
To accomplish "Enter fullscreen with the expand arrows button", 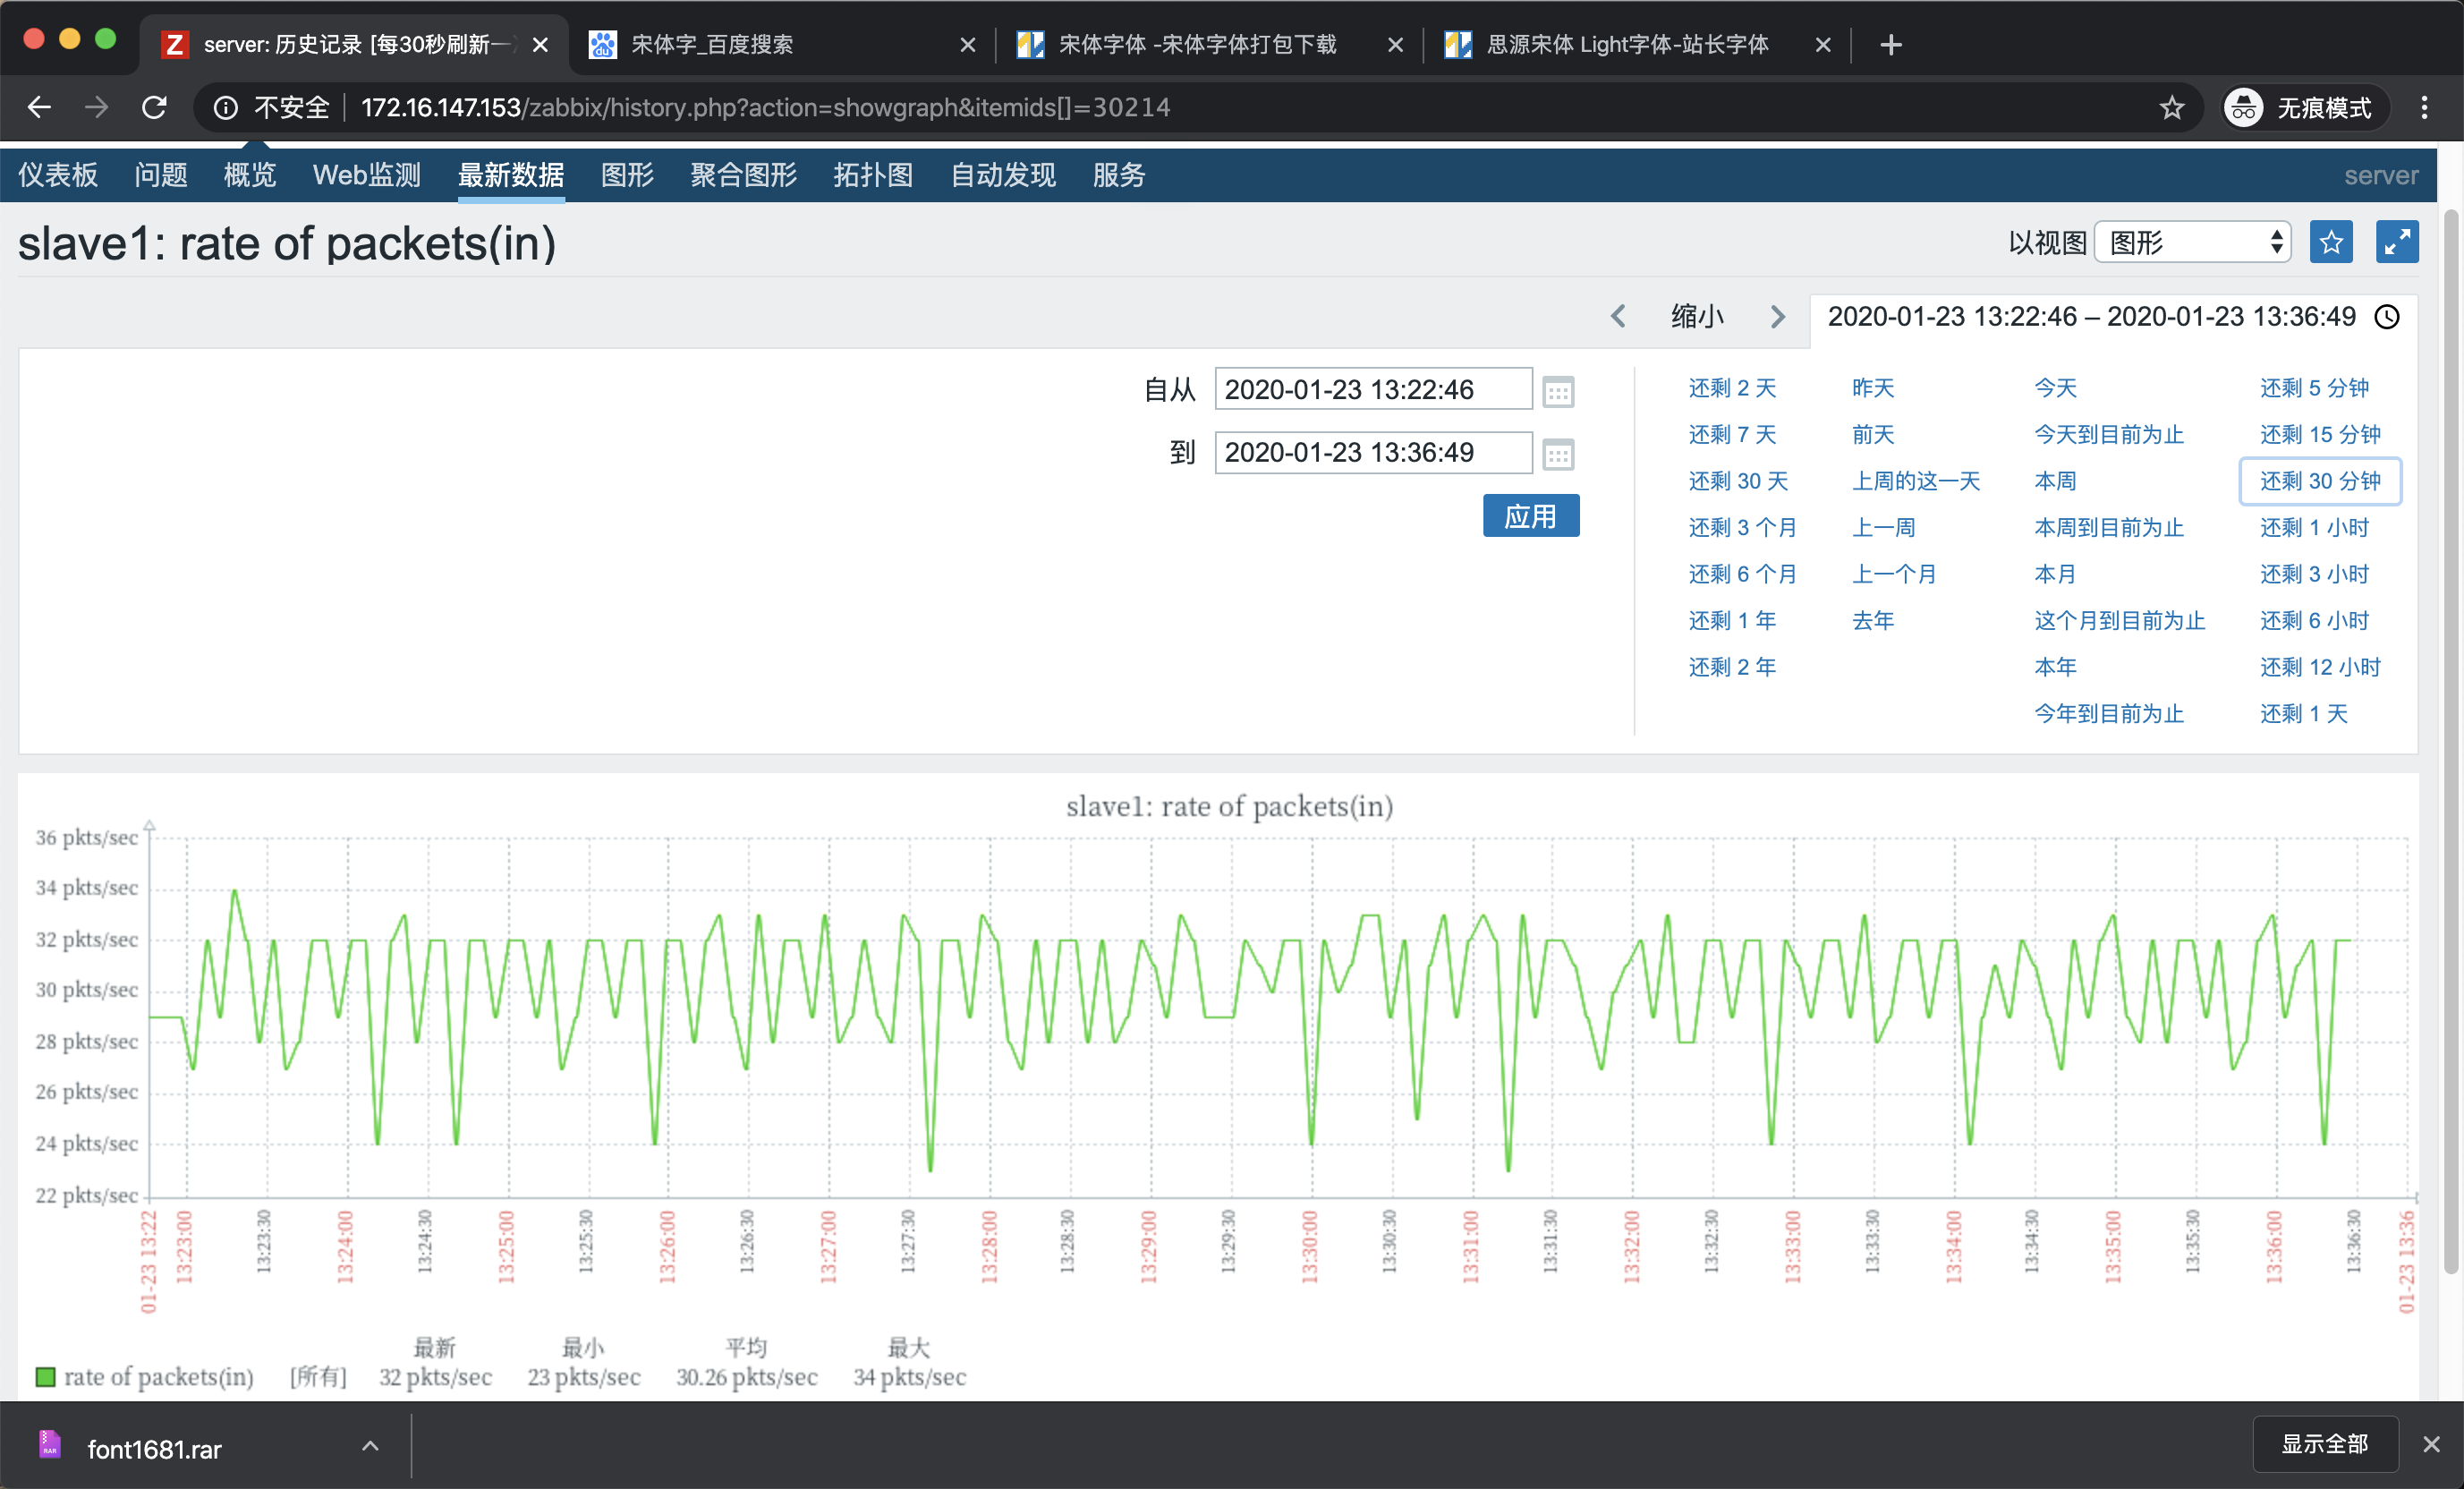I will [x=2396, y=243].
